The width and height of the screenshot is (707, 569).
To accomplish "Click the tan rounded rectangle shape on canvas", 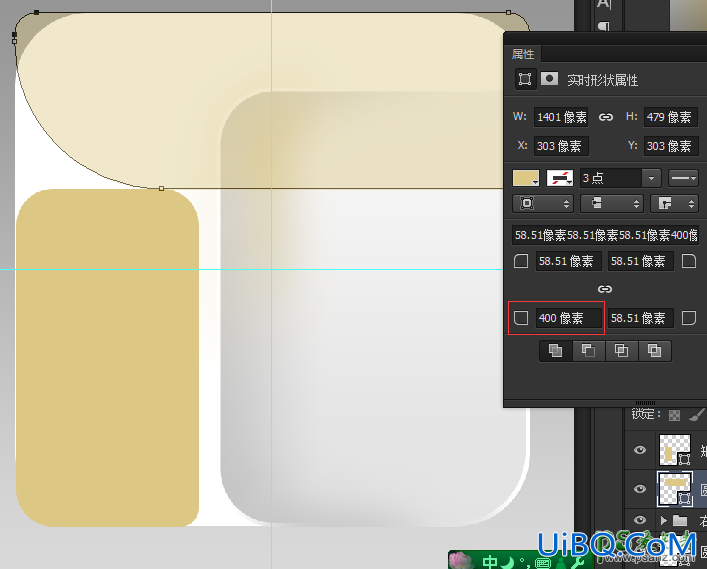I will 107,358.
